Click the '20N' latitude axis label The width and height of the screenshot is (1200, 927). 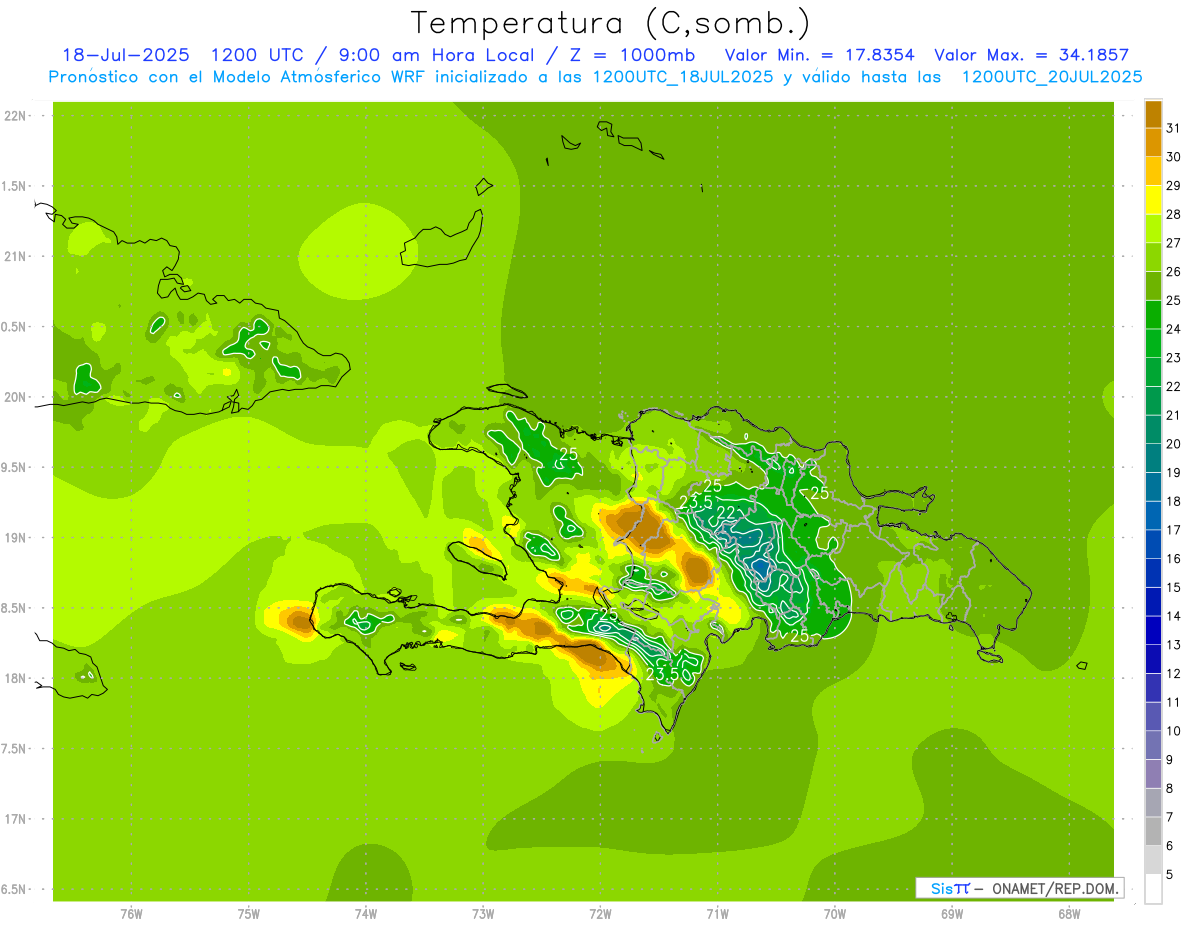click(x=15, y=397)
